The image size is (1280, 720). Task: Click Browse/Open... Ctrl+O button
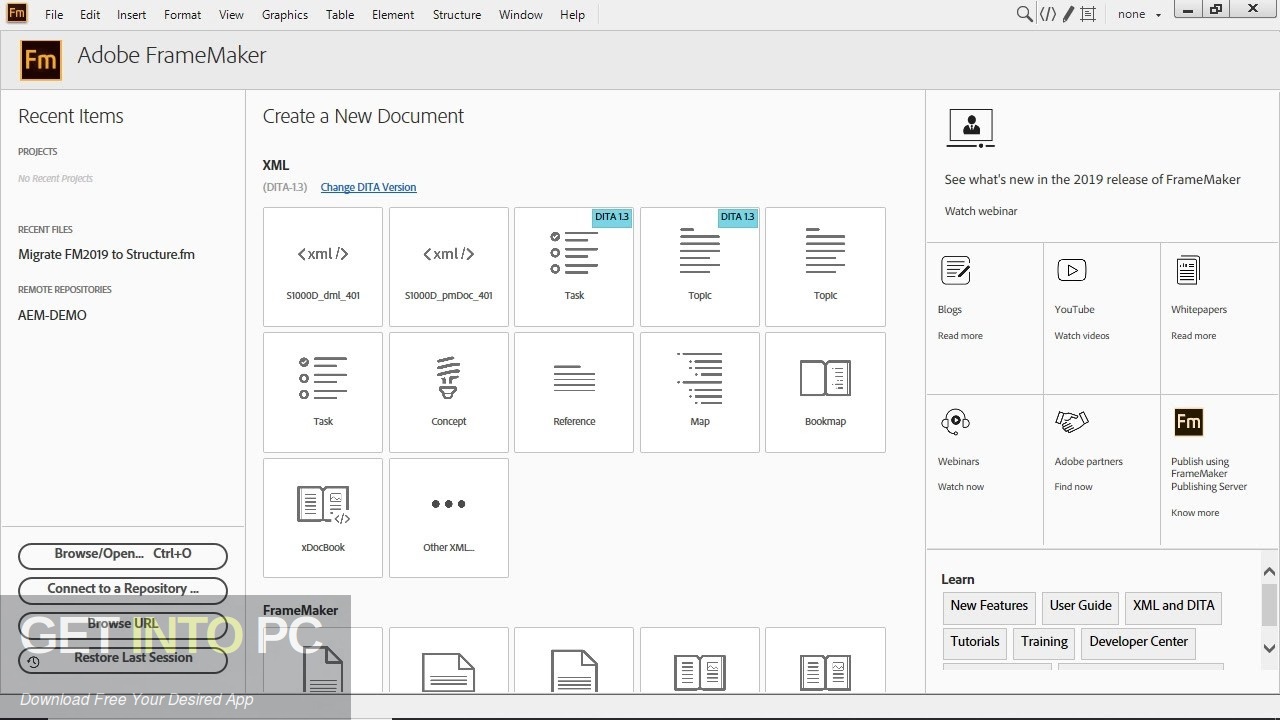point(123,554)
